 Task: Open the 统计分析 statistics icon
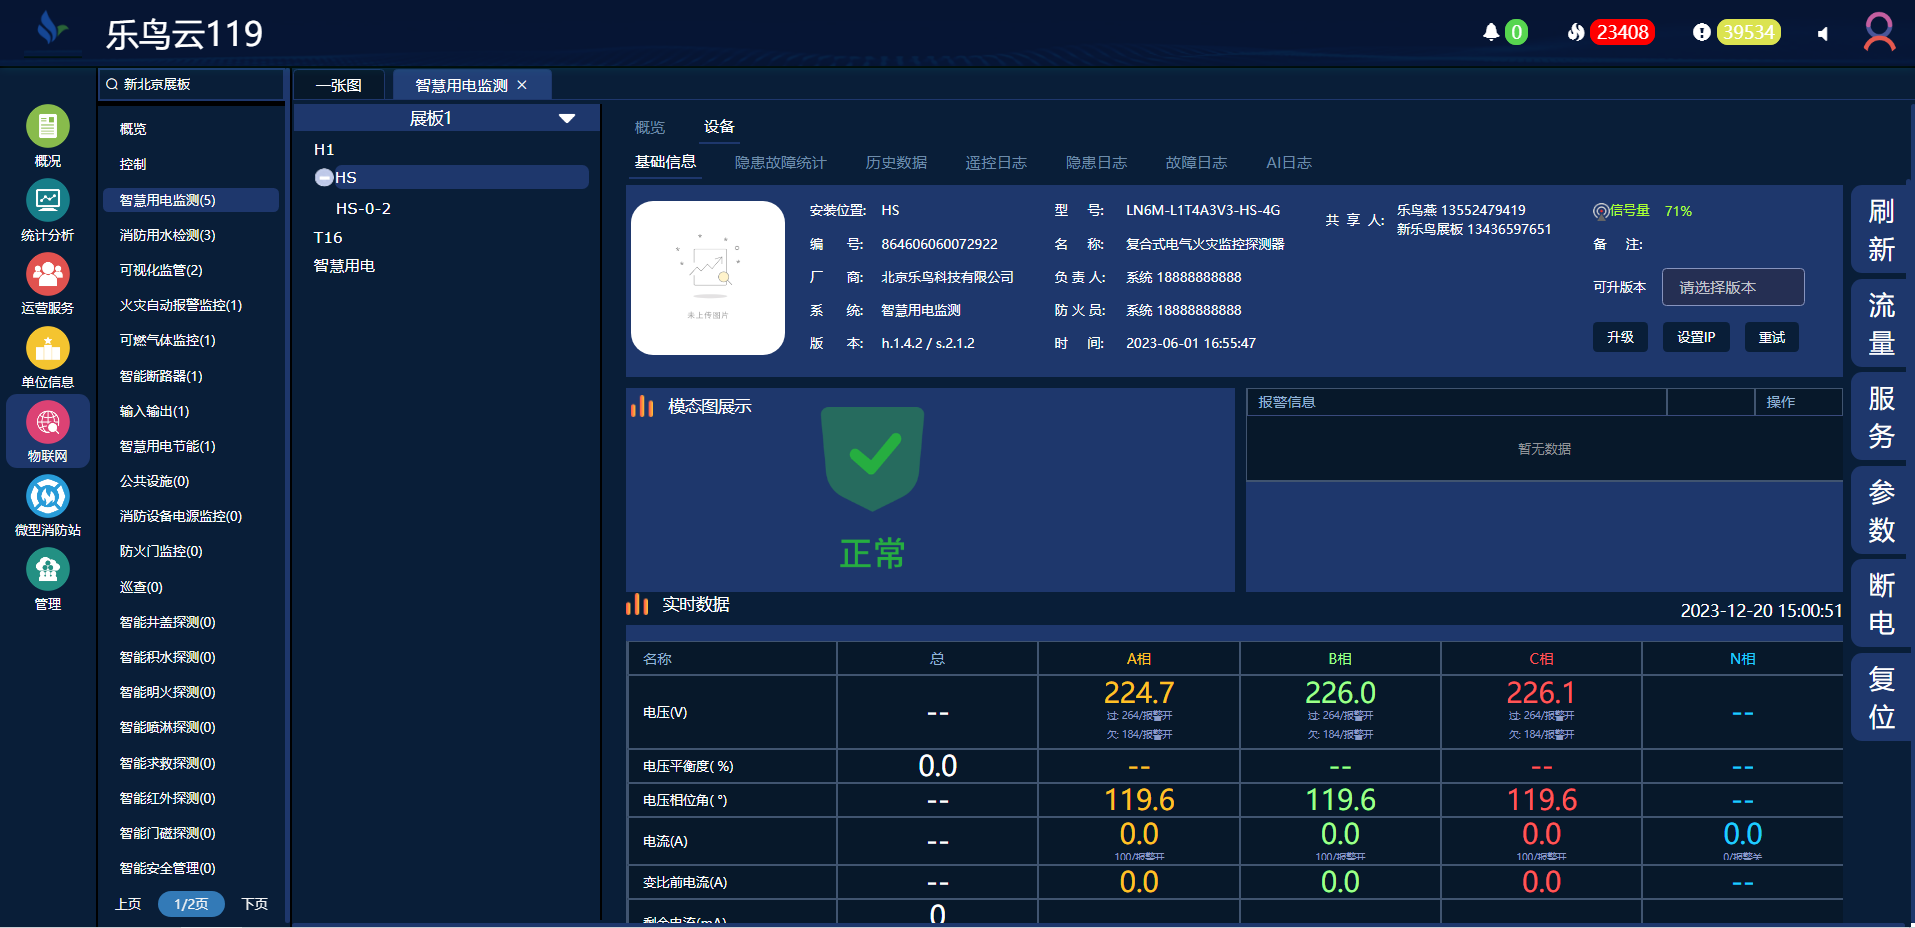tap(47, 201)
